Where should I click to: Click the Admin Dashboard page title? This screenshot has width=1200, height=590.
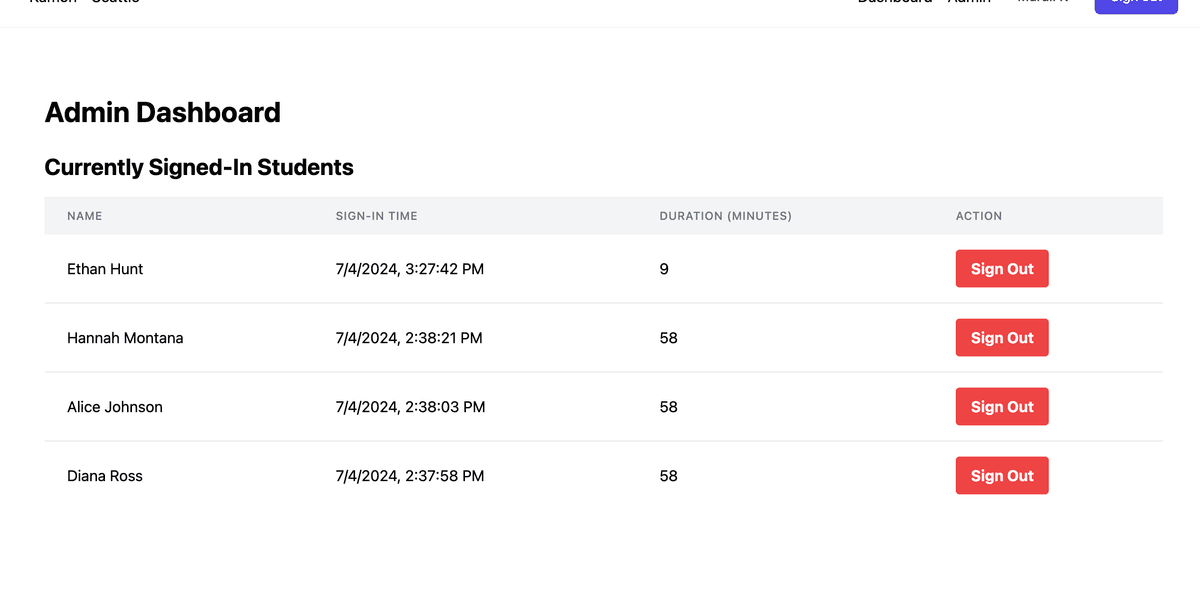click(162, 112)
